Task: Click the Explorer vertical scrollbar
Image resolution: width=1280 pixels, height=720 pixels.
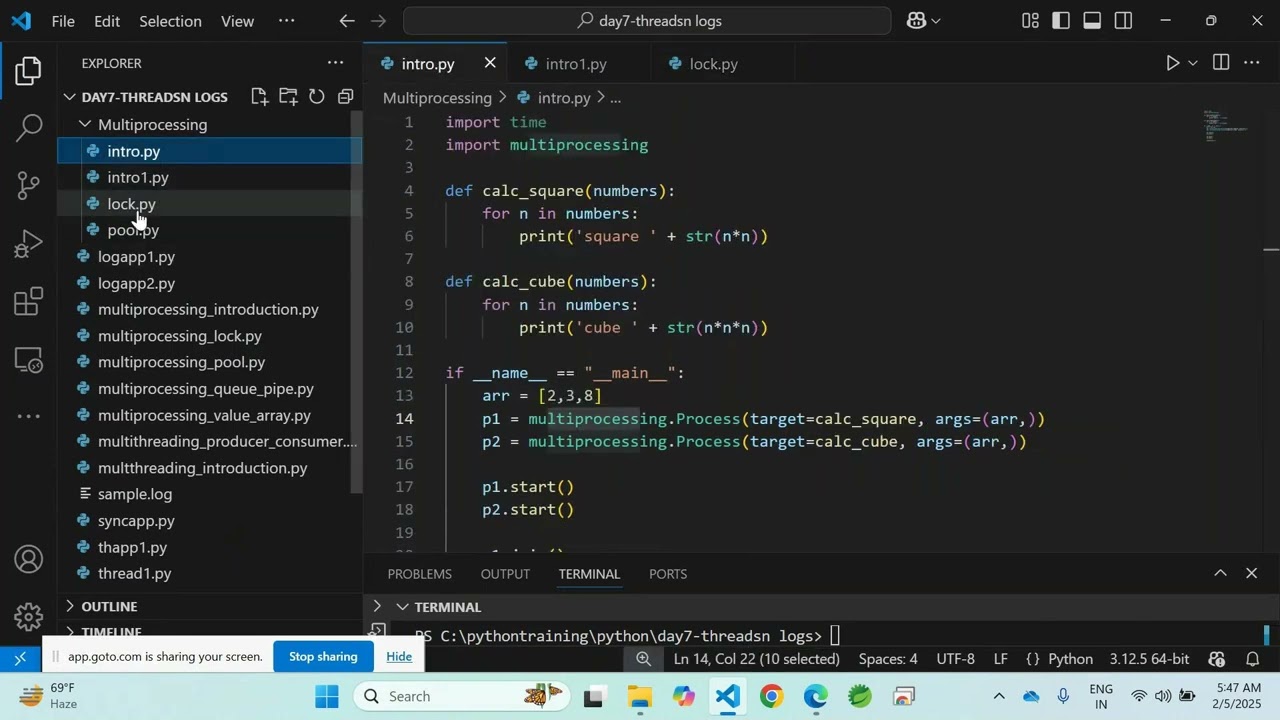Action: tap(356, 300)
